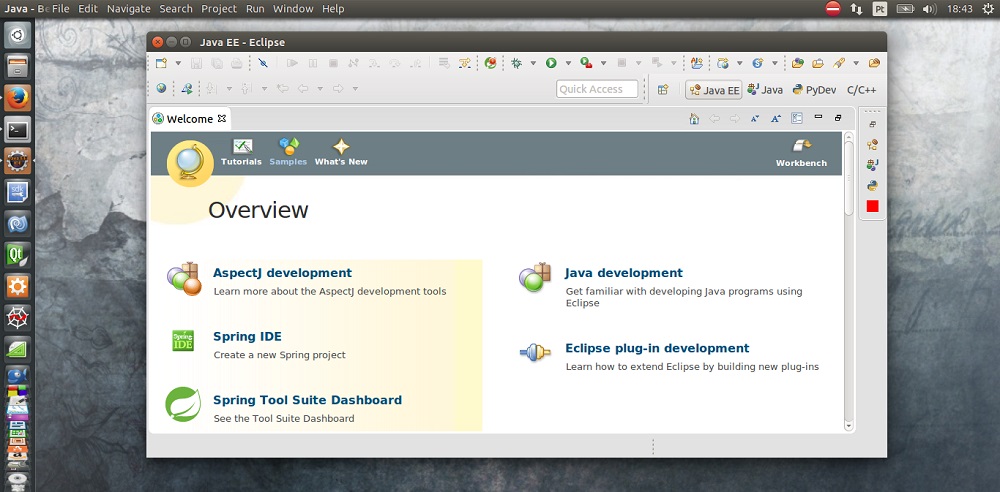Click the Spring Tool Suite Dashboard link

(x=307, y=400)
